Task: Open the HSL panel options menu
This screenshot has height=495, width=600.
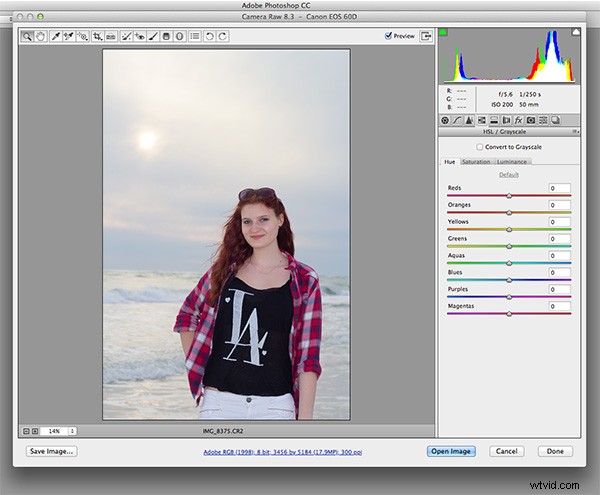Action: [576, 131]
